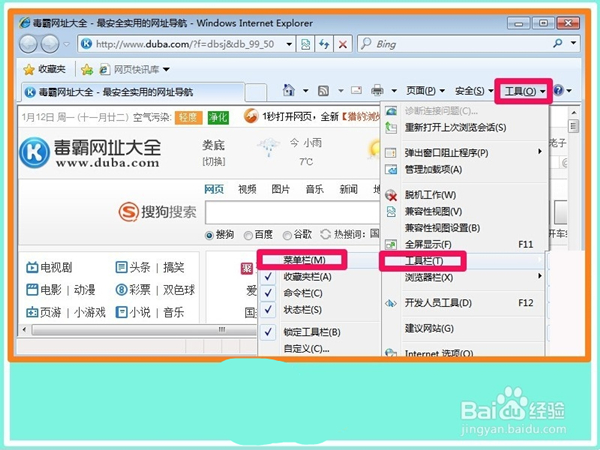Viewport: 600px width, 450px height.
Task: Open the 安全(S) dropdown menu
Action: pyautogui.click(x=474, y=91)
